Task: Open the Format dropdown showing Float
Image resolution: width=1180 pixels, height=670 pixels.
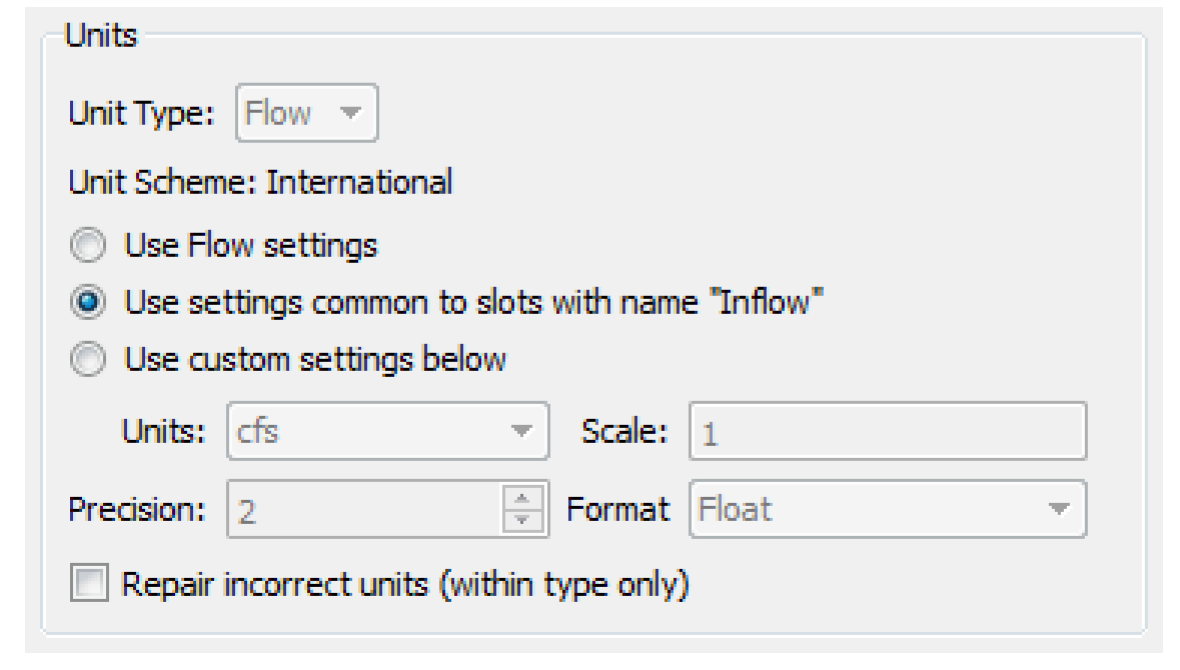Action: pyautogui.click(x=886, y=511)
